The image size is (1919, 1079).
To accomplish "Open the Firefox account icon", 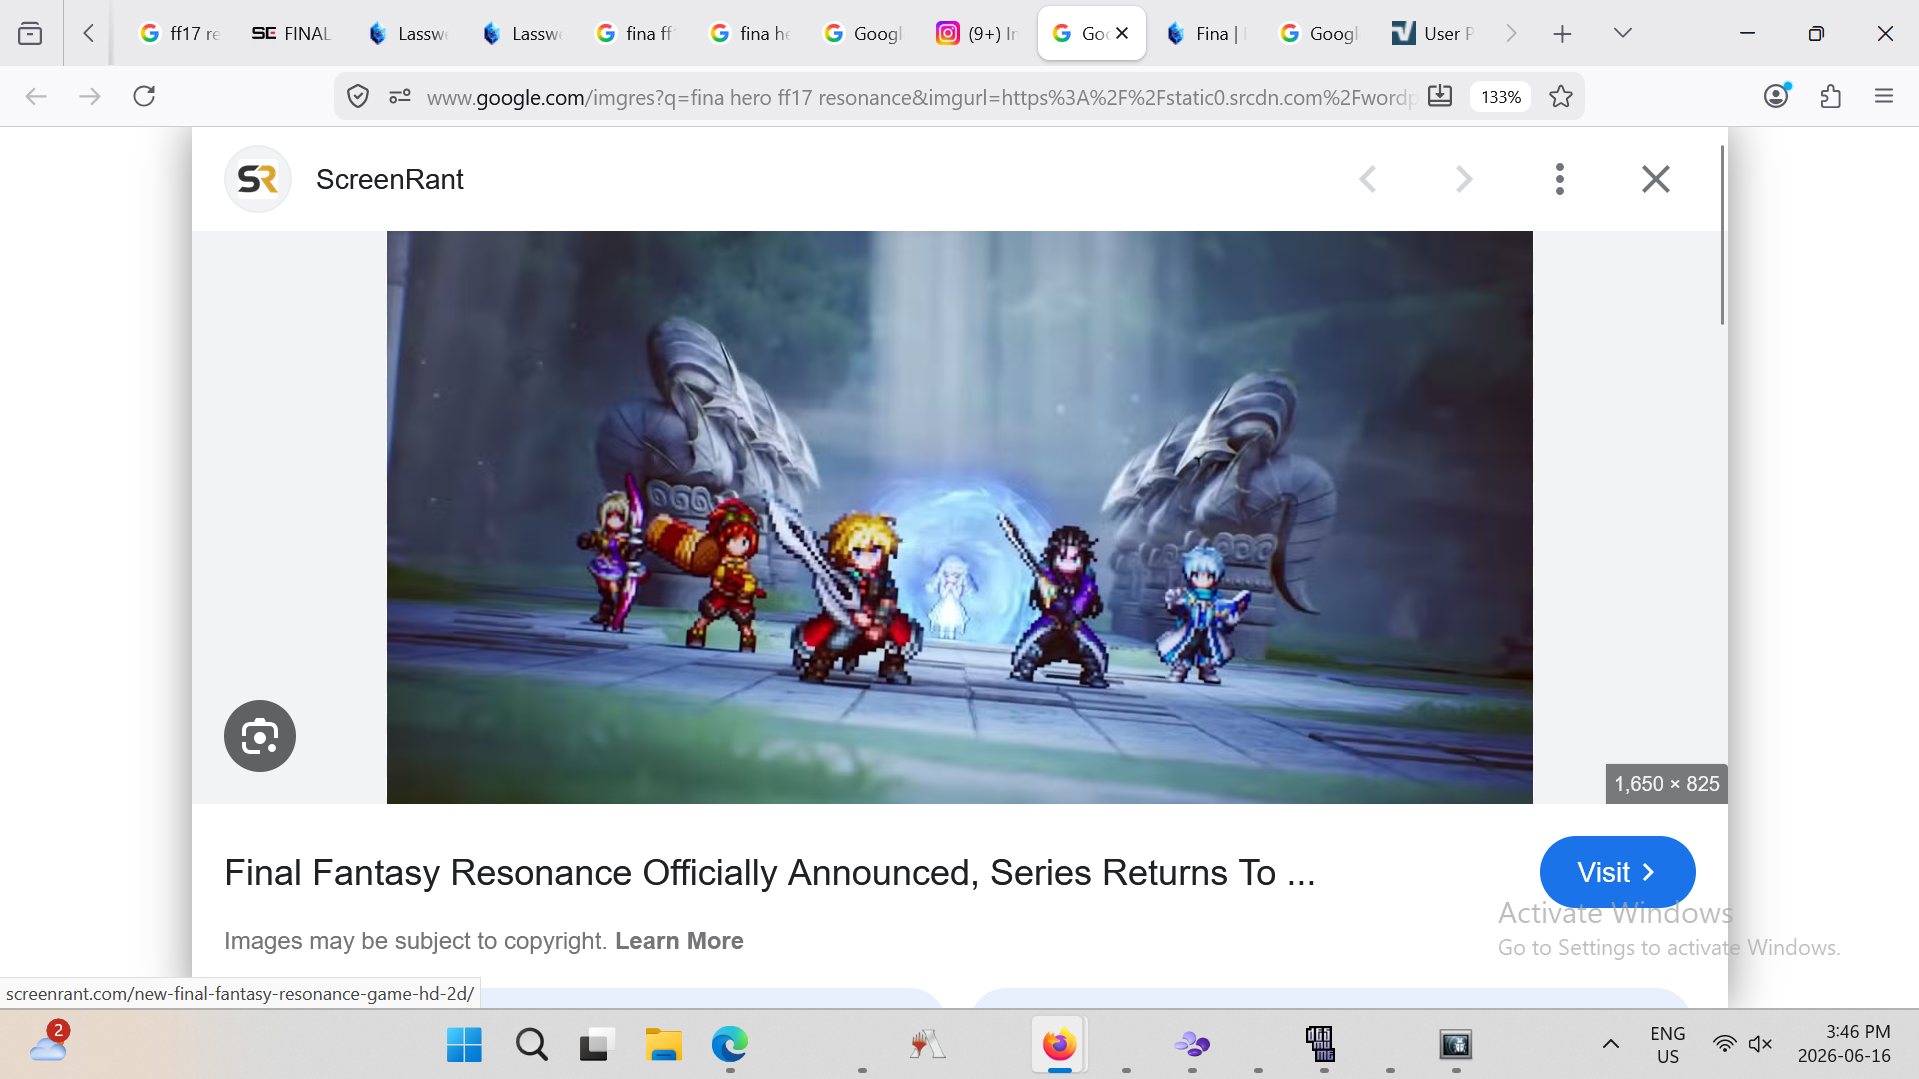I will tap(1776, 96).
